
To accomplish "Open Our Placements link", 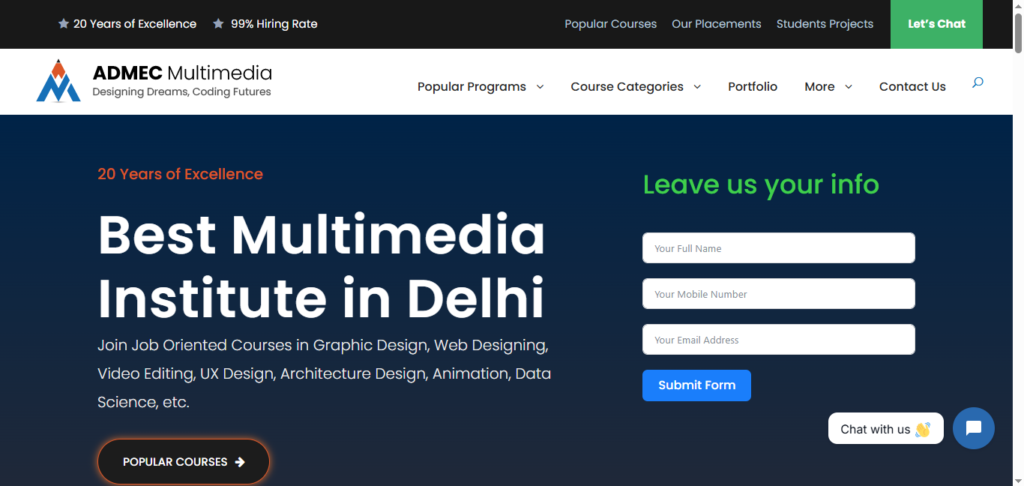I will click(716, 24).
